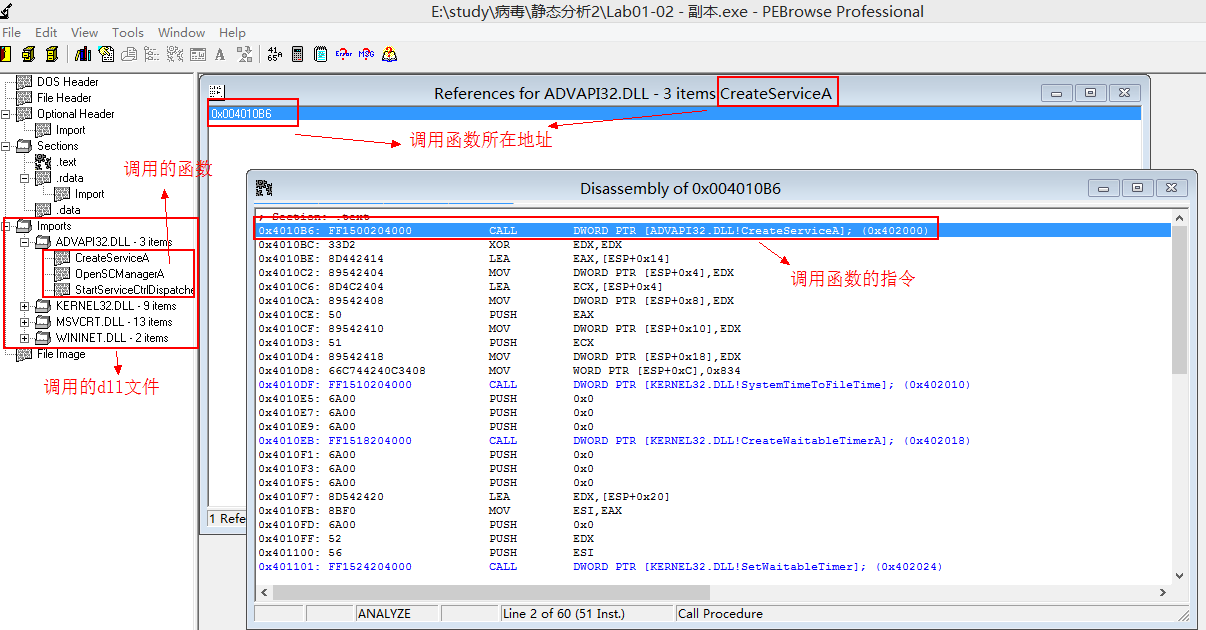Viewport: 1206px width, 630px height.
Task: Expand the MSVCRT.DLL tree node
Action: point(25,322)
